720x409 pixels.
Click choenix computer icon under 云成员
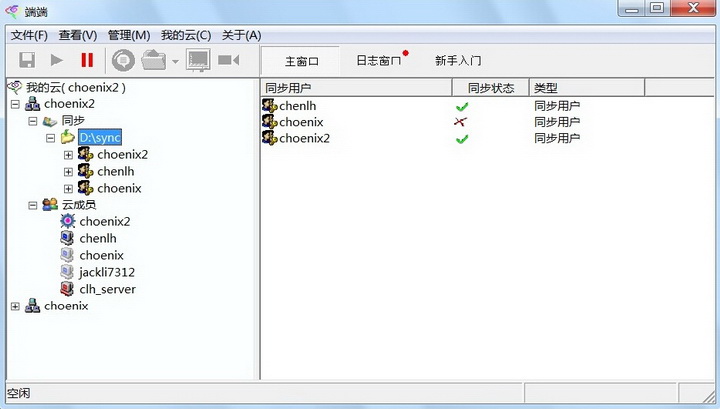coord(67,255)
